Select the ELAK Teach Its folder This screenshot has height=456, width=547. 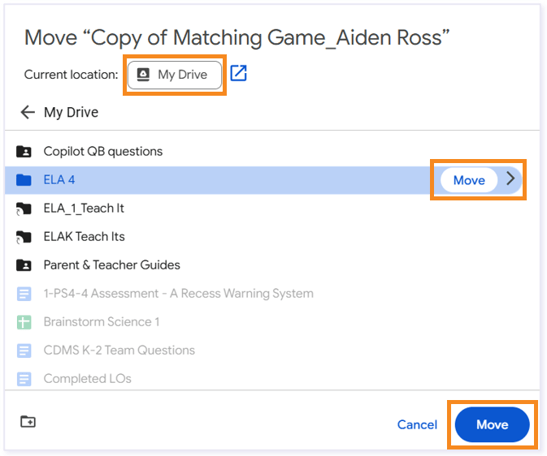272,237
